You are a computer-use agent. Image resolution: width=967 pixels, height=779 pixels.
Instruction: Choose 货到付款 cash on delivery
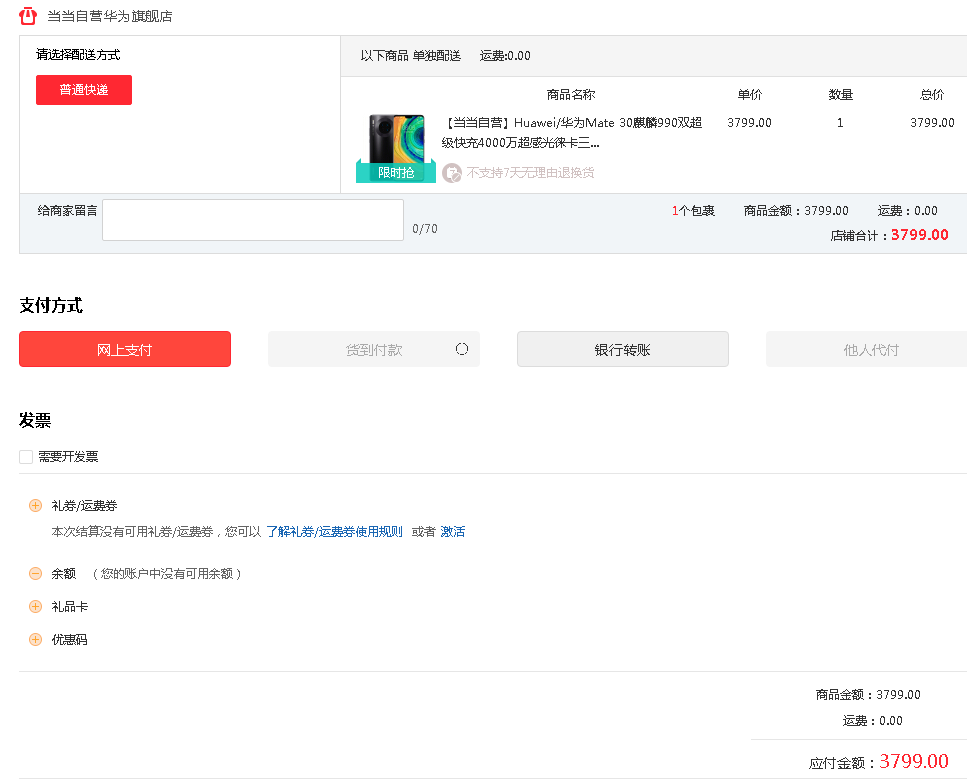[x=374, y=349]
